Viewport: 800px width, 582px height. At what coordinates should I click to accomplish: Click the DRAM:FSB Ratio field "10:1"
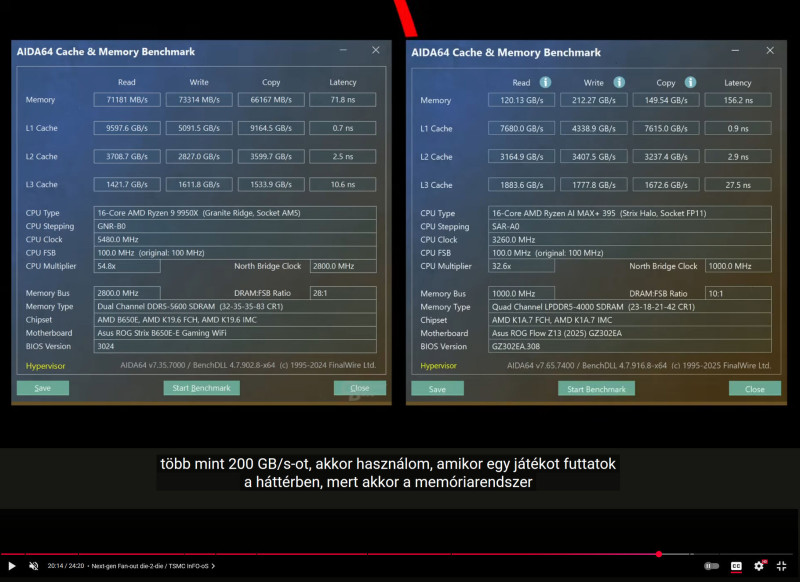tap(738, 293)
